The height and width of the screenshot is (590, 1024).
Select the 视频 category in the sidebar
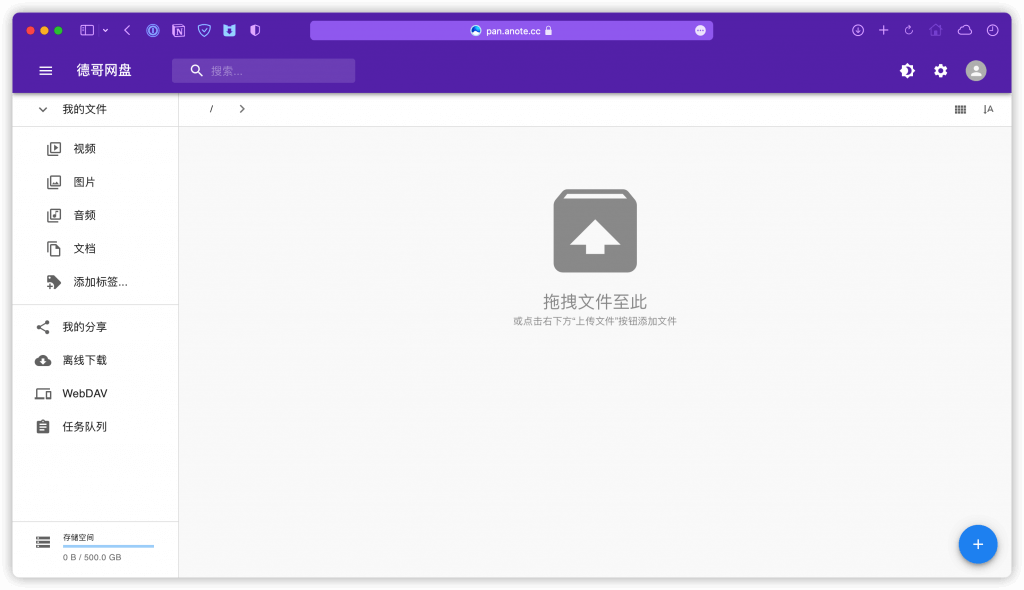(x=85, y=148)
